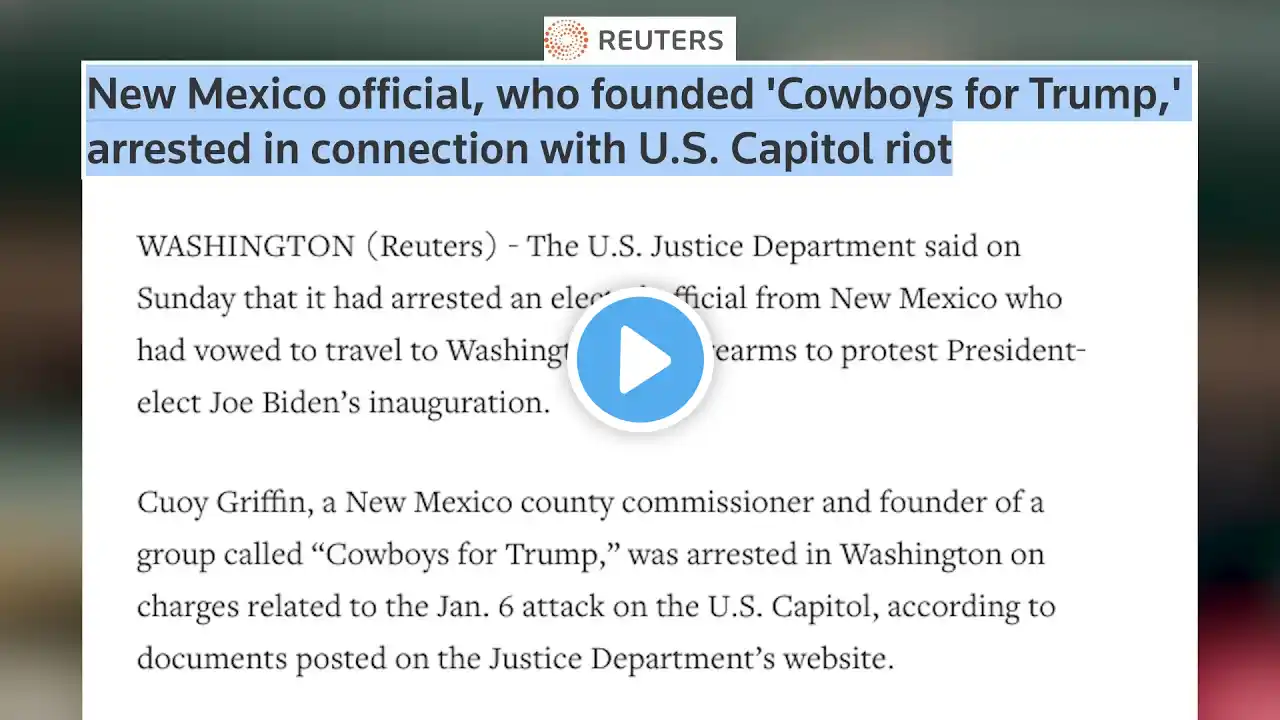Click the phrase 'Joe Biden's inauguration'
This screenshot has width=1280, height=720.
pos(380,402)
